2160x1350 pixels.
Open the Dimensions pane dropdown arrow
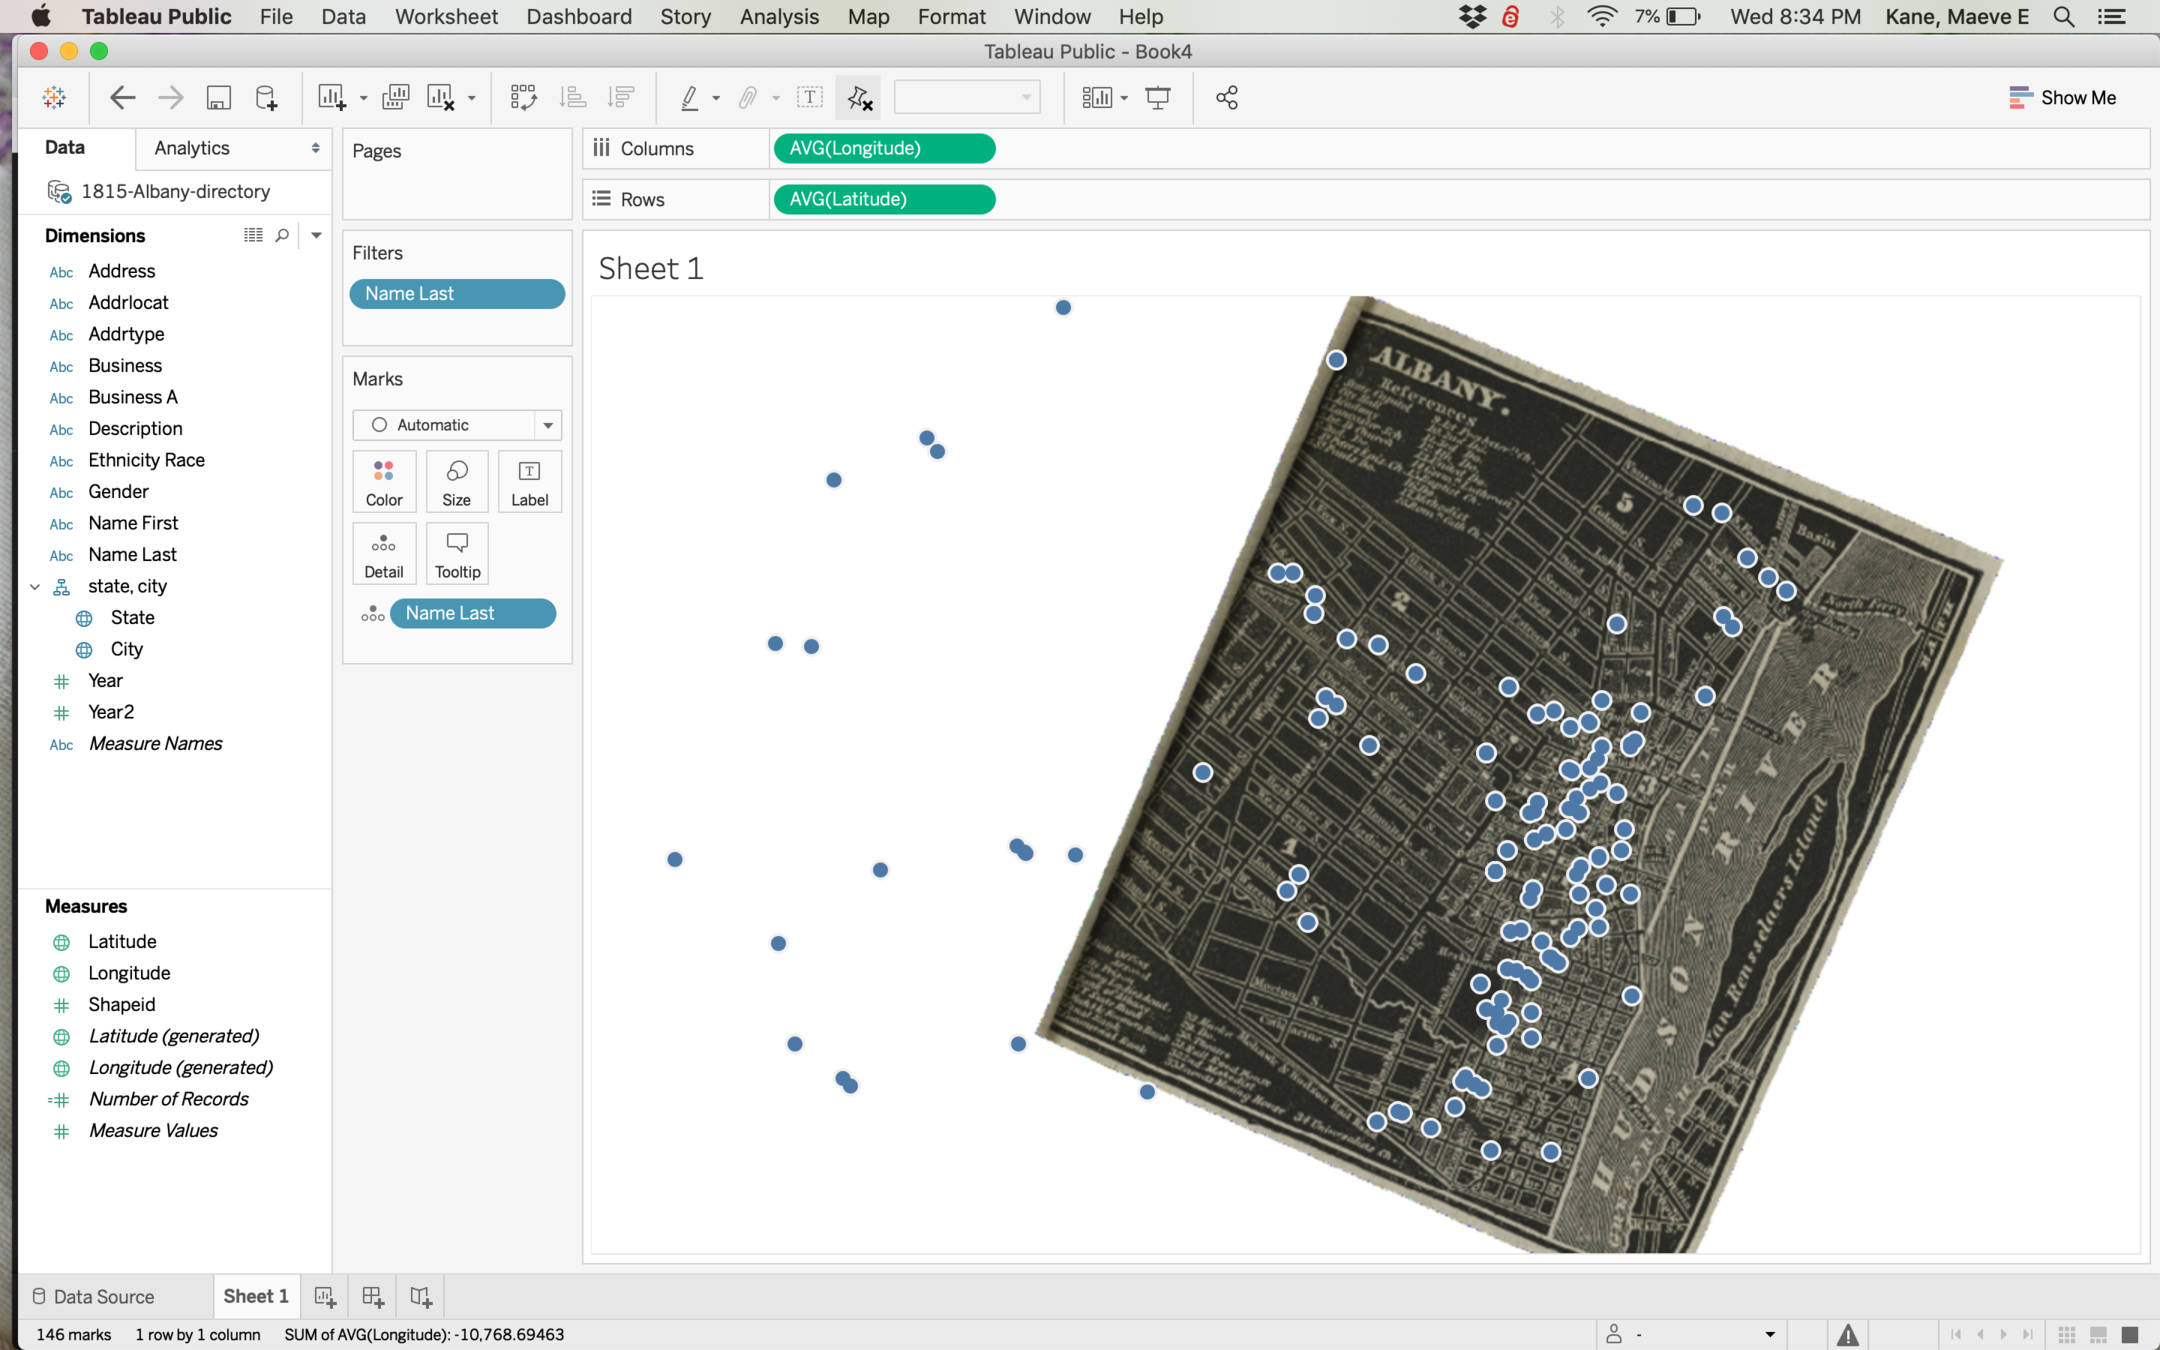(316, 235)
